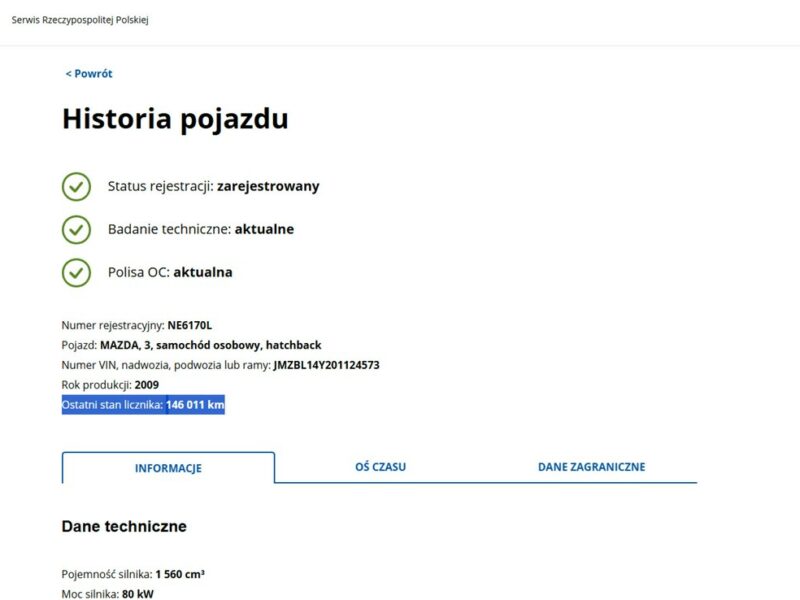Image resolution: width=800 pixels, height=600 pixels.
Task: Click the status value zarejestrowany
Action: [268, 186]
